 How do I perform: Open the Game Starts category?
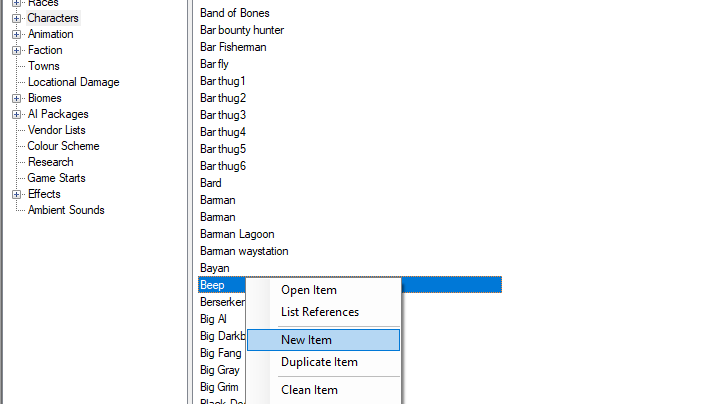coord(56,178)
